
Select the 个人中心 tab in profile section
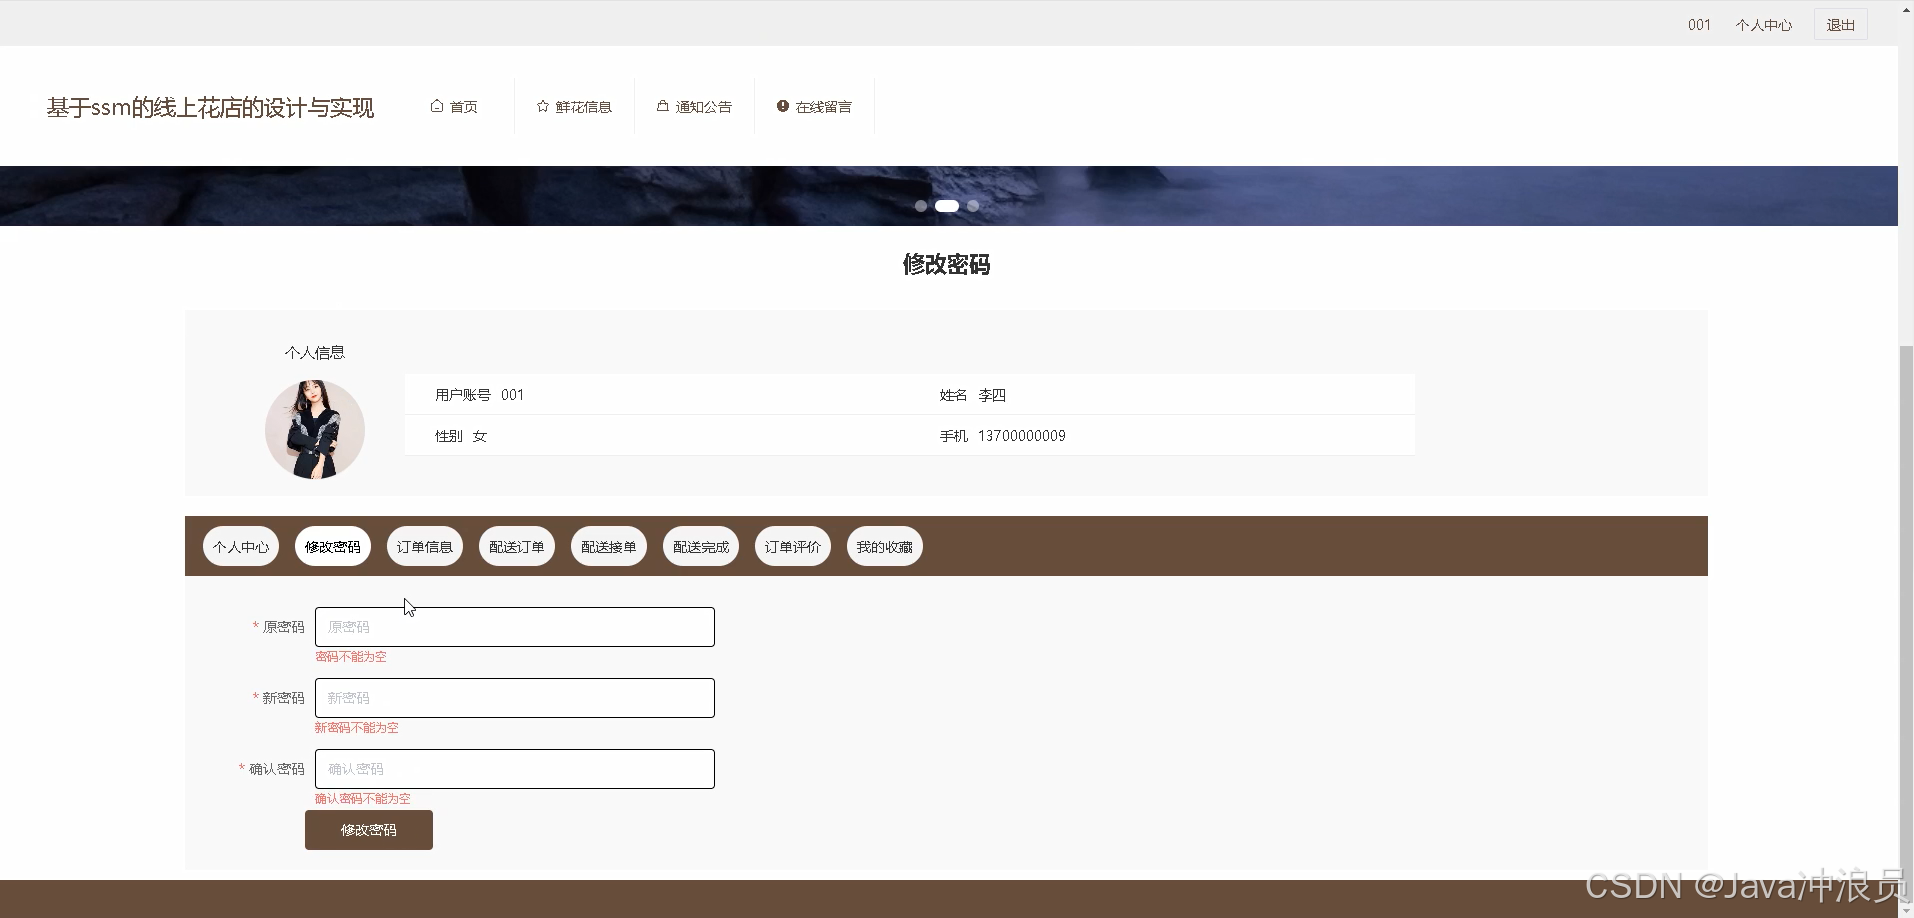tap(240, 546)
